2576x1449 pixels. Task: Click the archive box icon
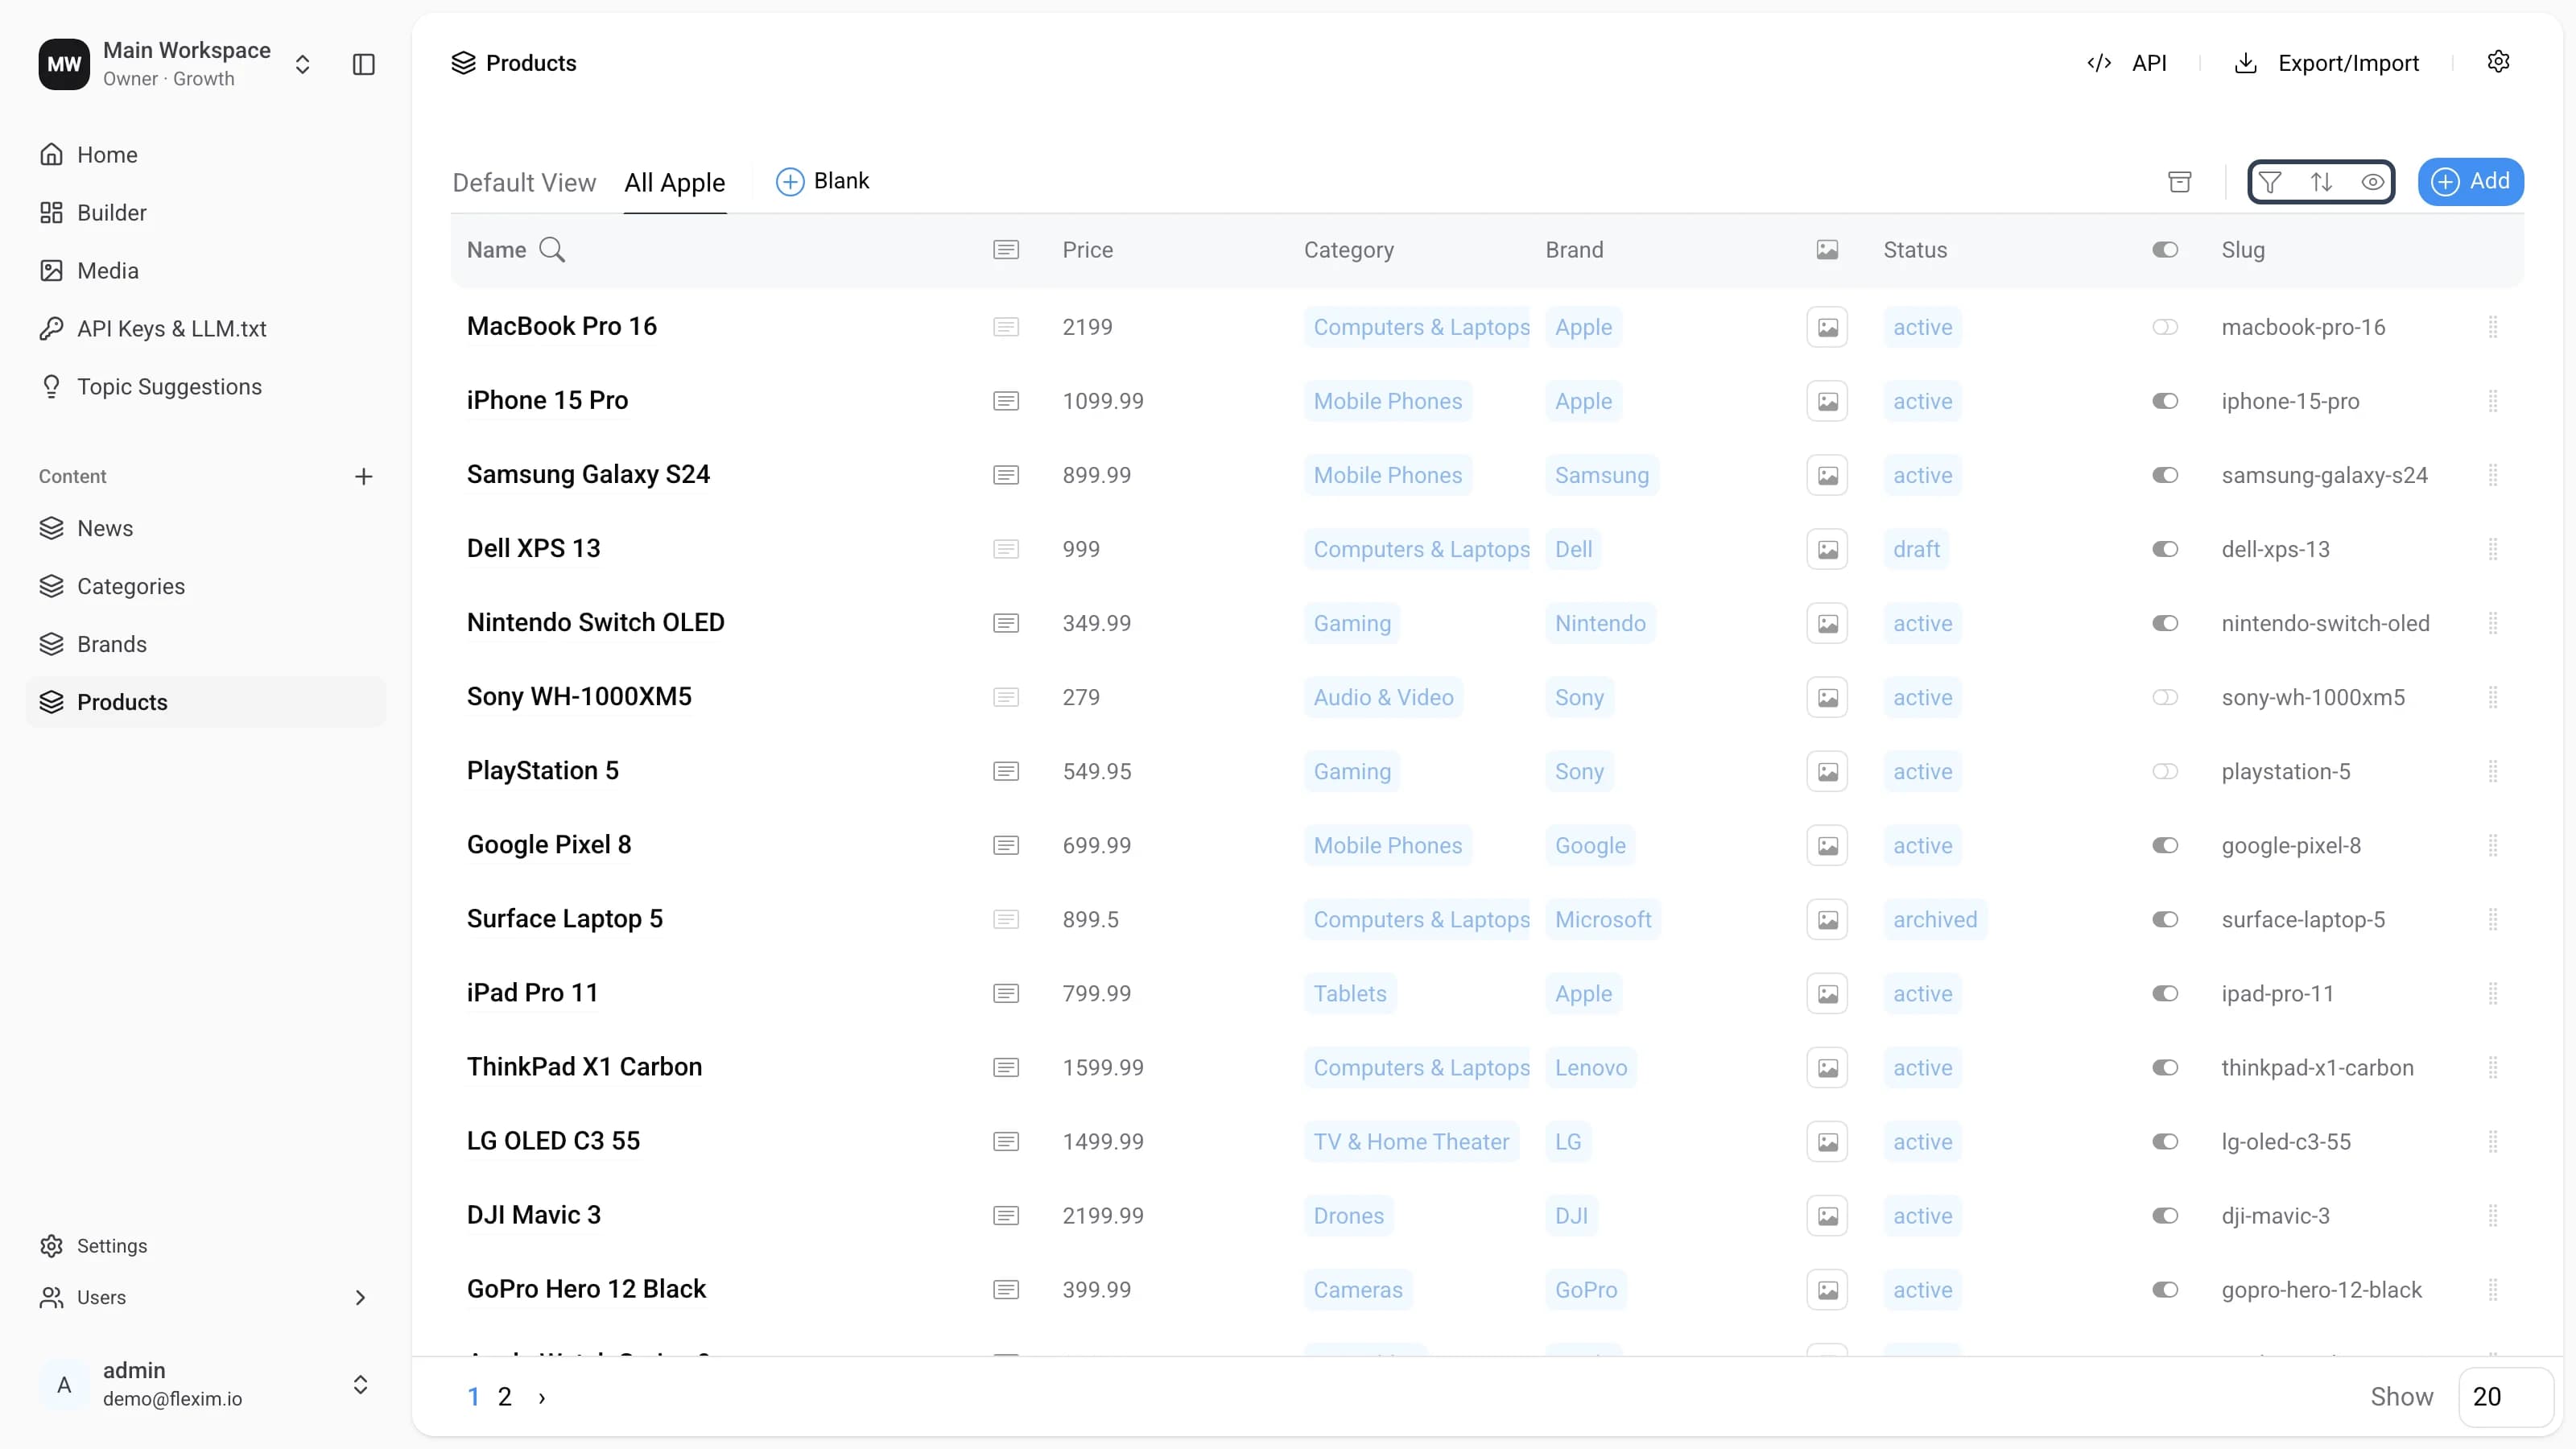pos(2180,182)
